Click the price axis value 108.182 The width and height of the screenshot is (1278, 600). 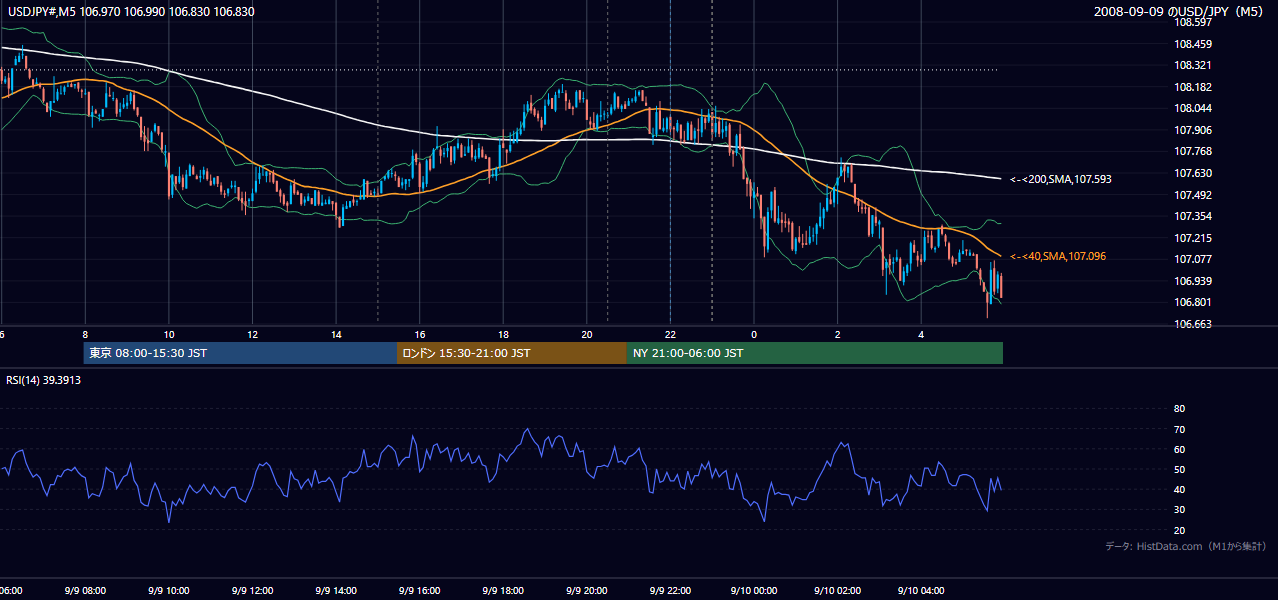click(1192, 87)
